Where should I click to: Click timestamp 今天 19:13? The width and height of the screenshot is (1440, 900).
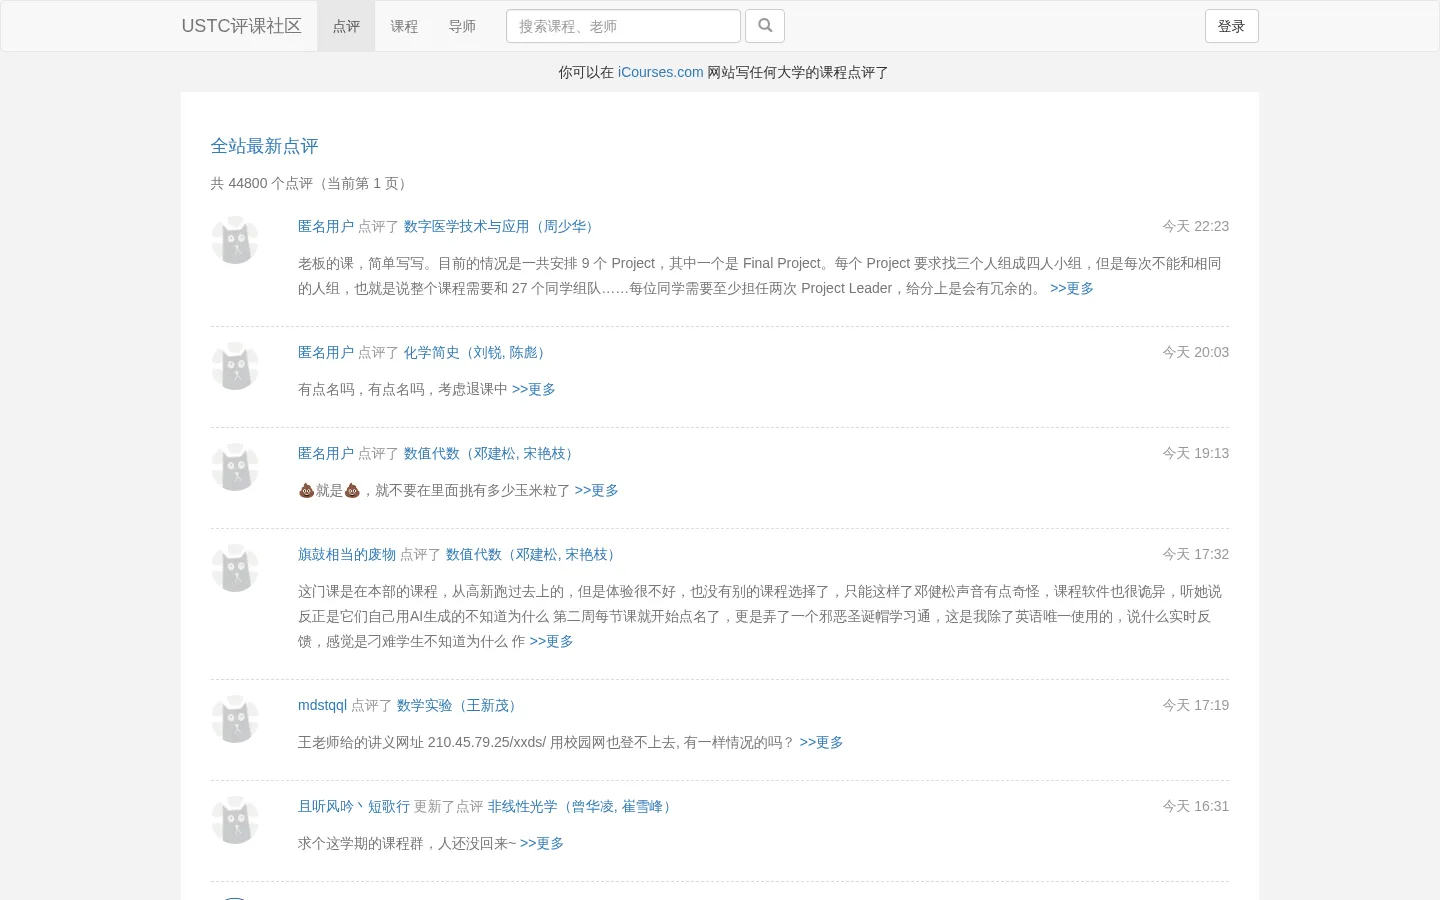coord(1195,453)
